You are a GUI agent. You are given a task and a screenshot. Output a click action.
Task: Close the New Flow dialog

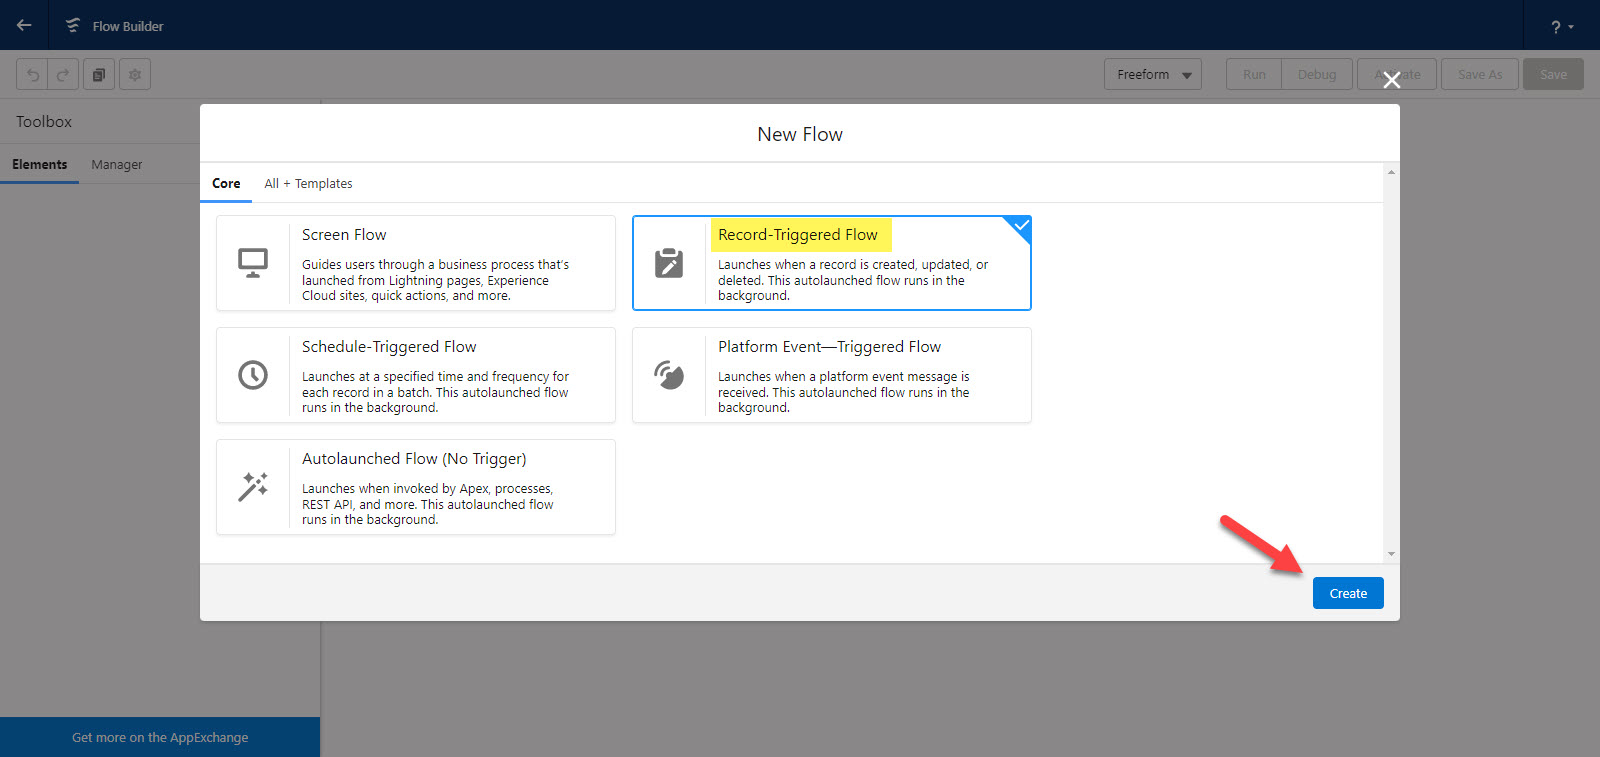[1391, 80]
